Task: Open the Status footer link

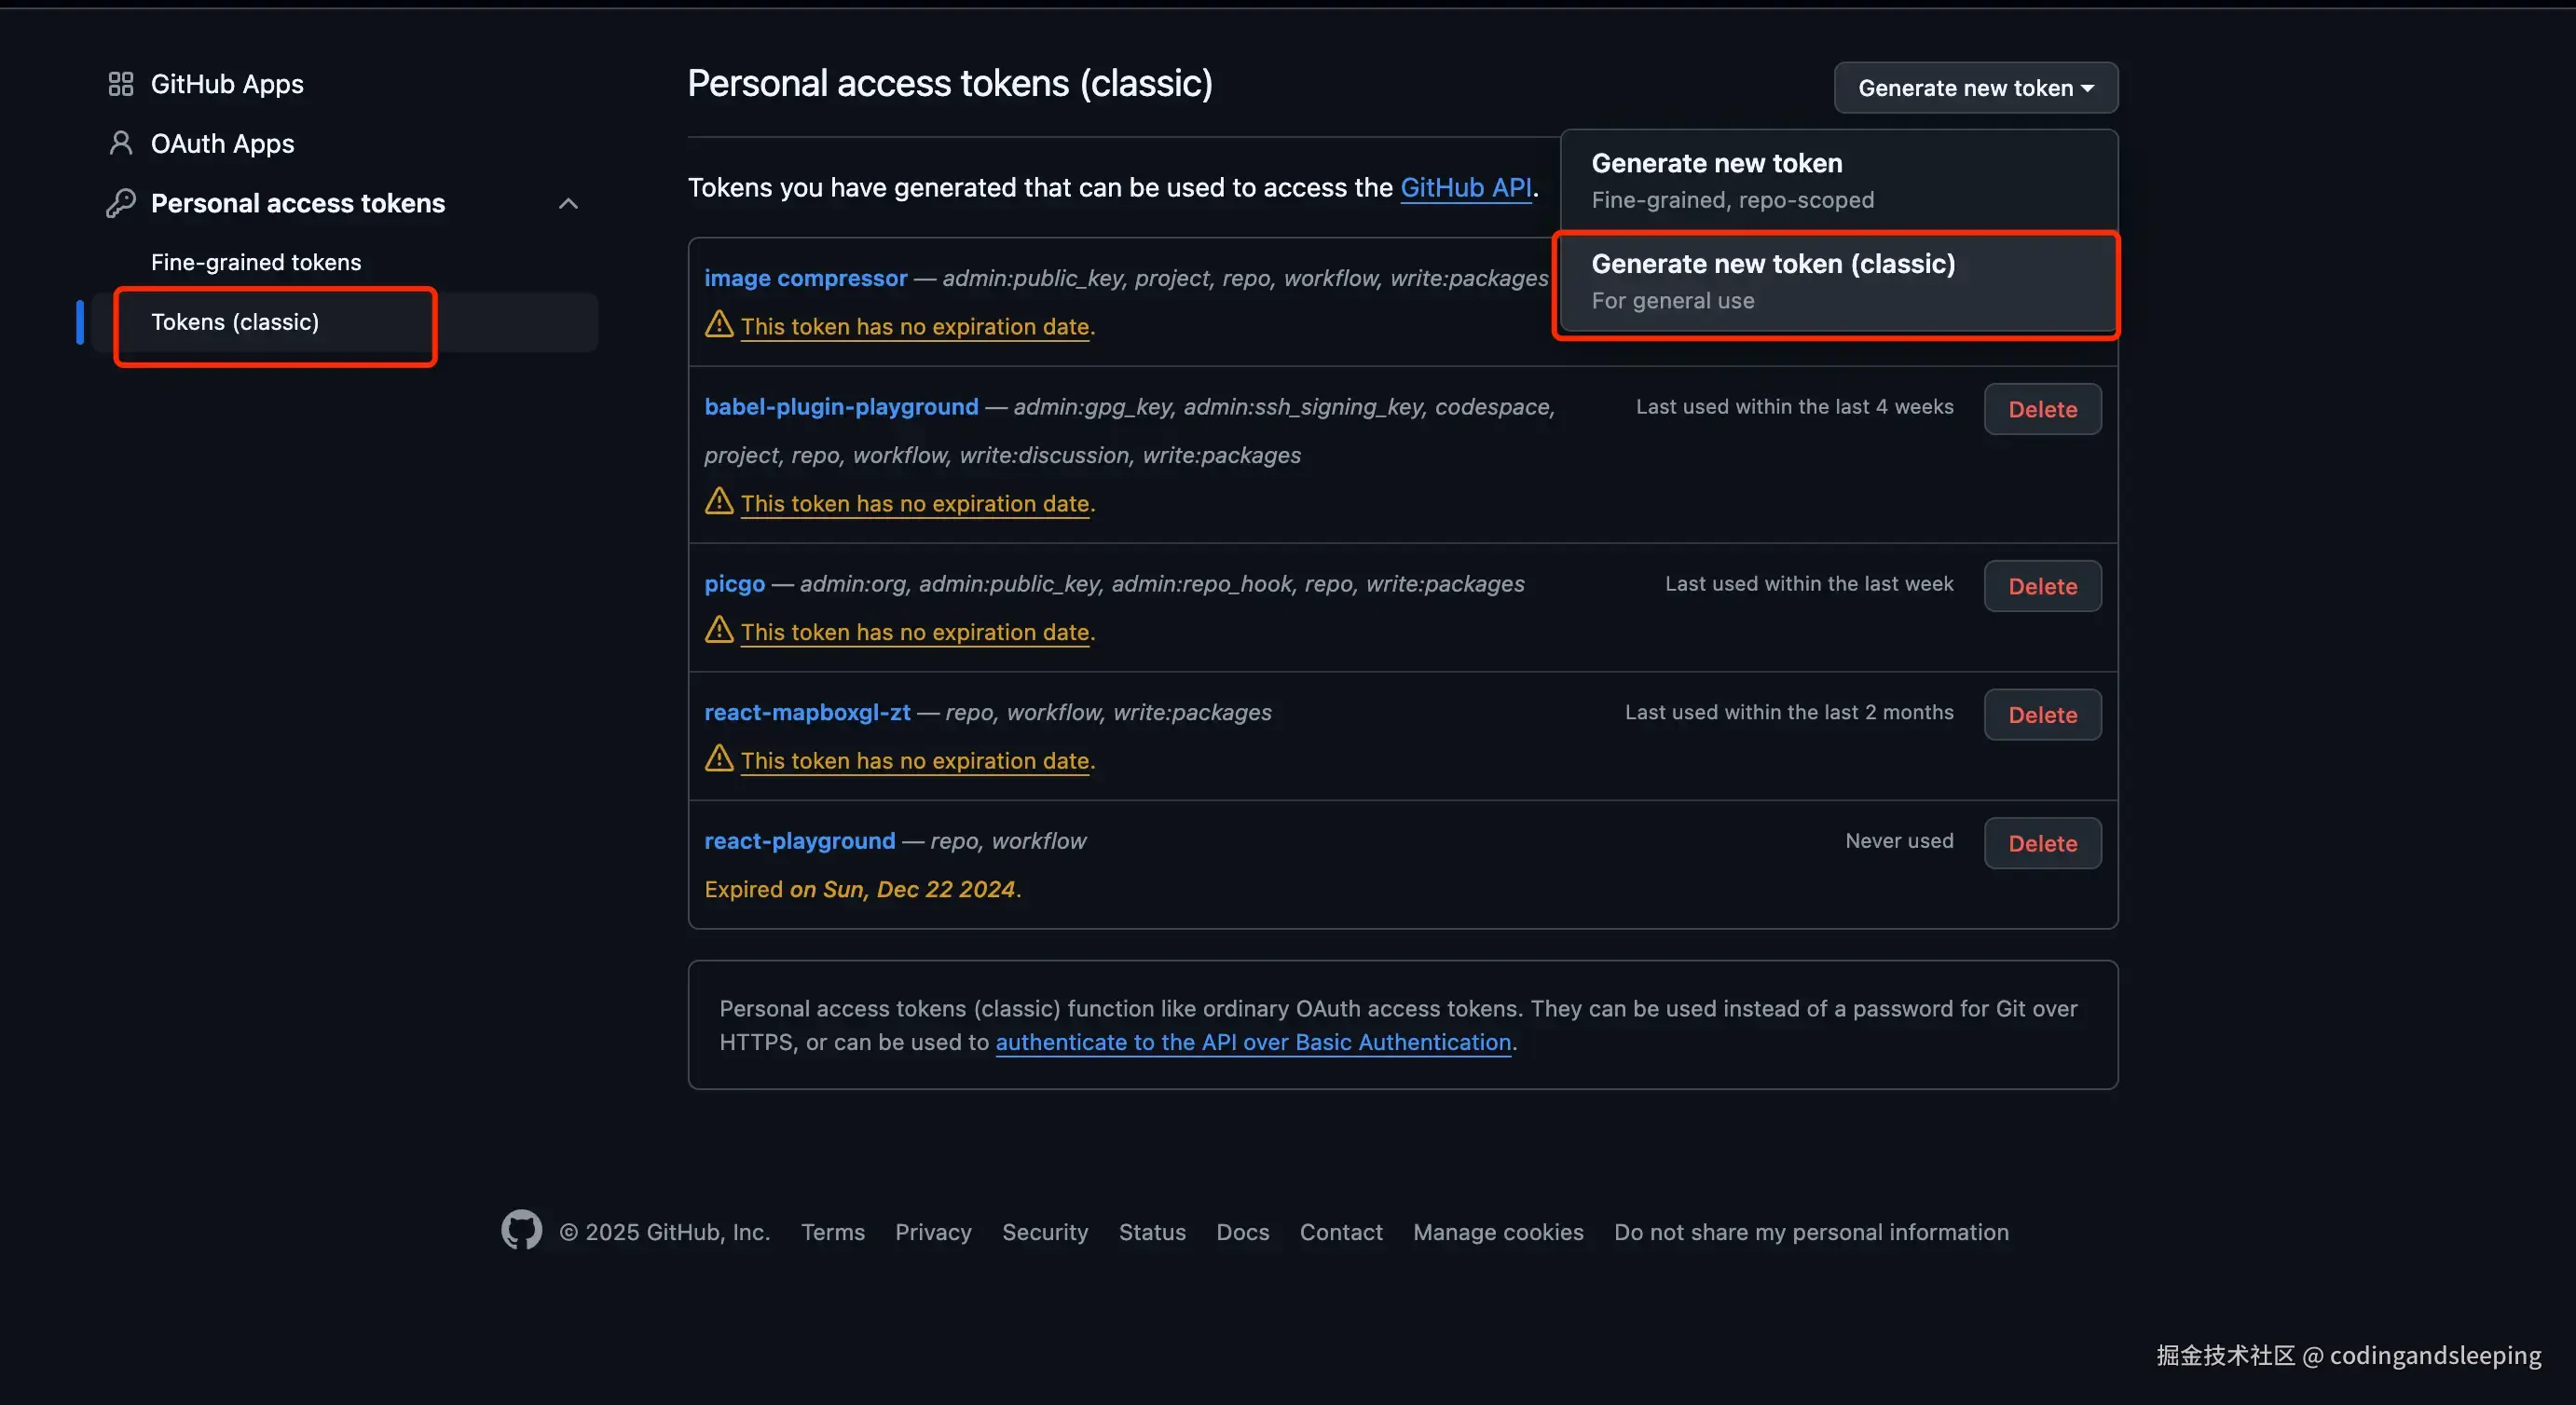Action: coord(1152,1232)
